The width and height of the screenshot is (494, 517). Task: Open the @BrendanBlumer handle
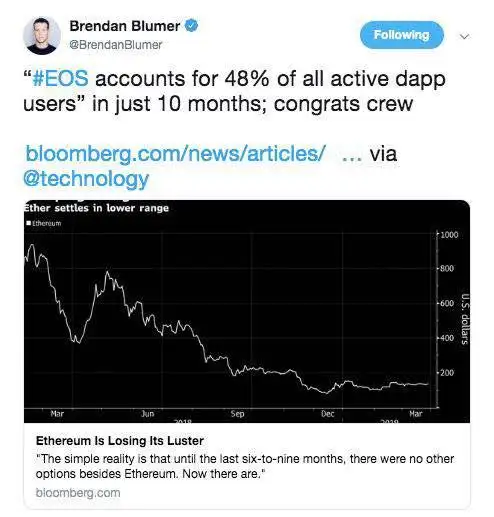point(115,45)
